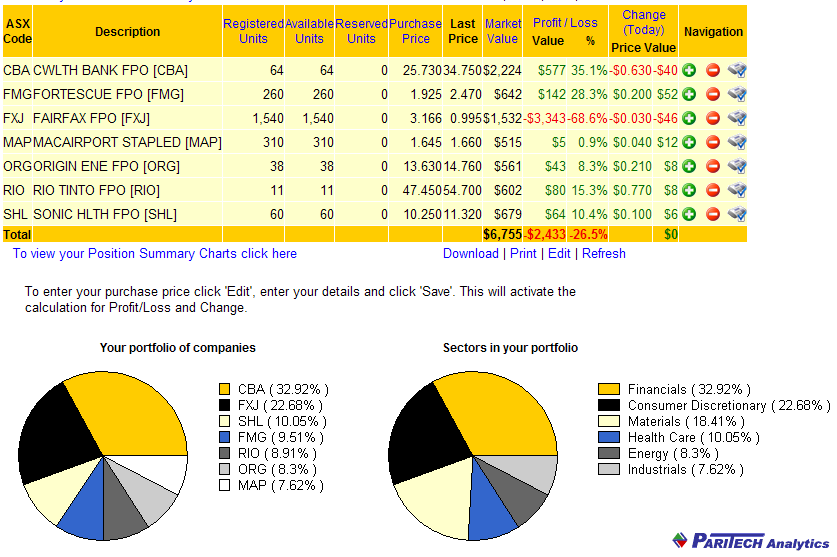
Task: Open the details icon for FXJ row
Action: 737,118
